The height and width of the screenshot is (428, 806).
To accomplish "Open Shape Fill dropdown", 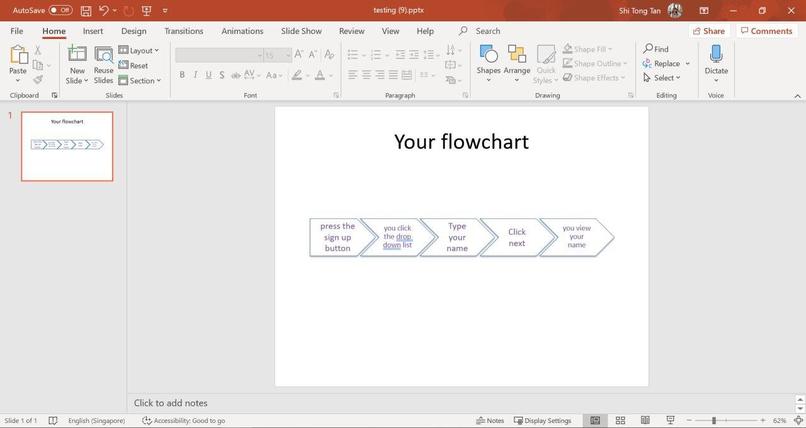I will [588, 49].
